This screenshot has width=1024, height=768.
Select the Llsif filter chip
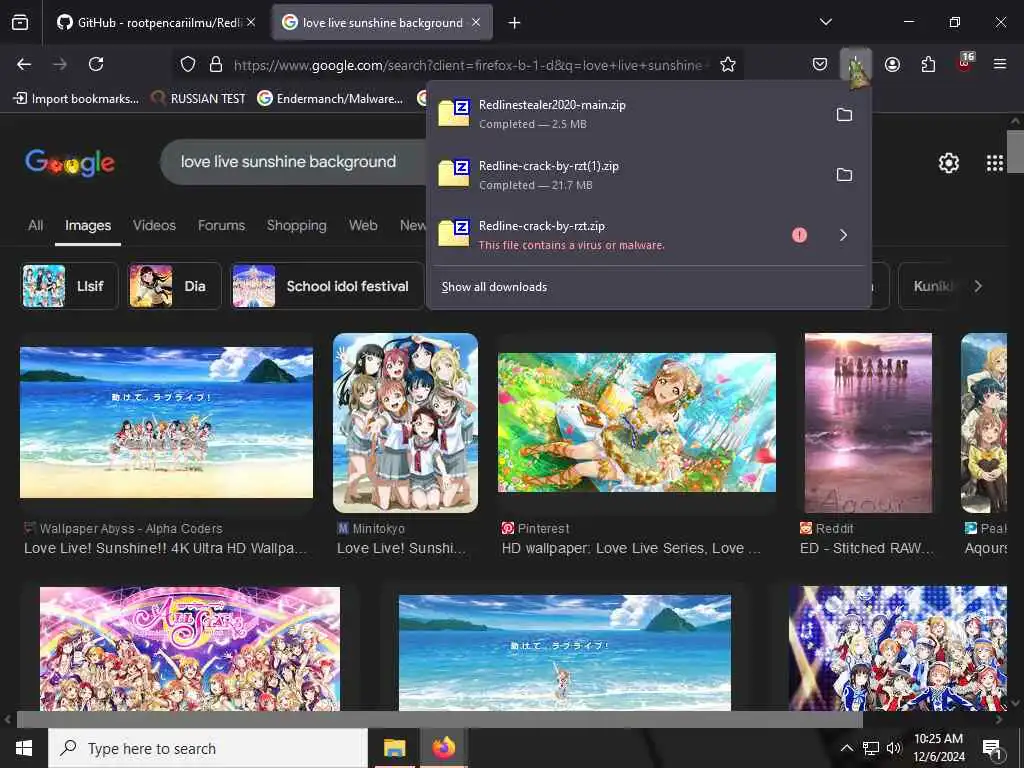(69, 286)
